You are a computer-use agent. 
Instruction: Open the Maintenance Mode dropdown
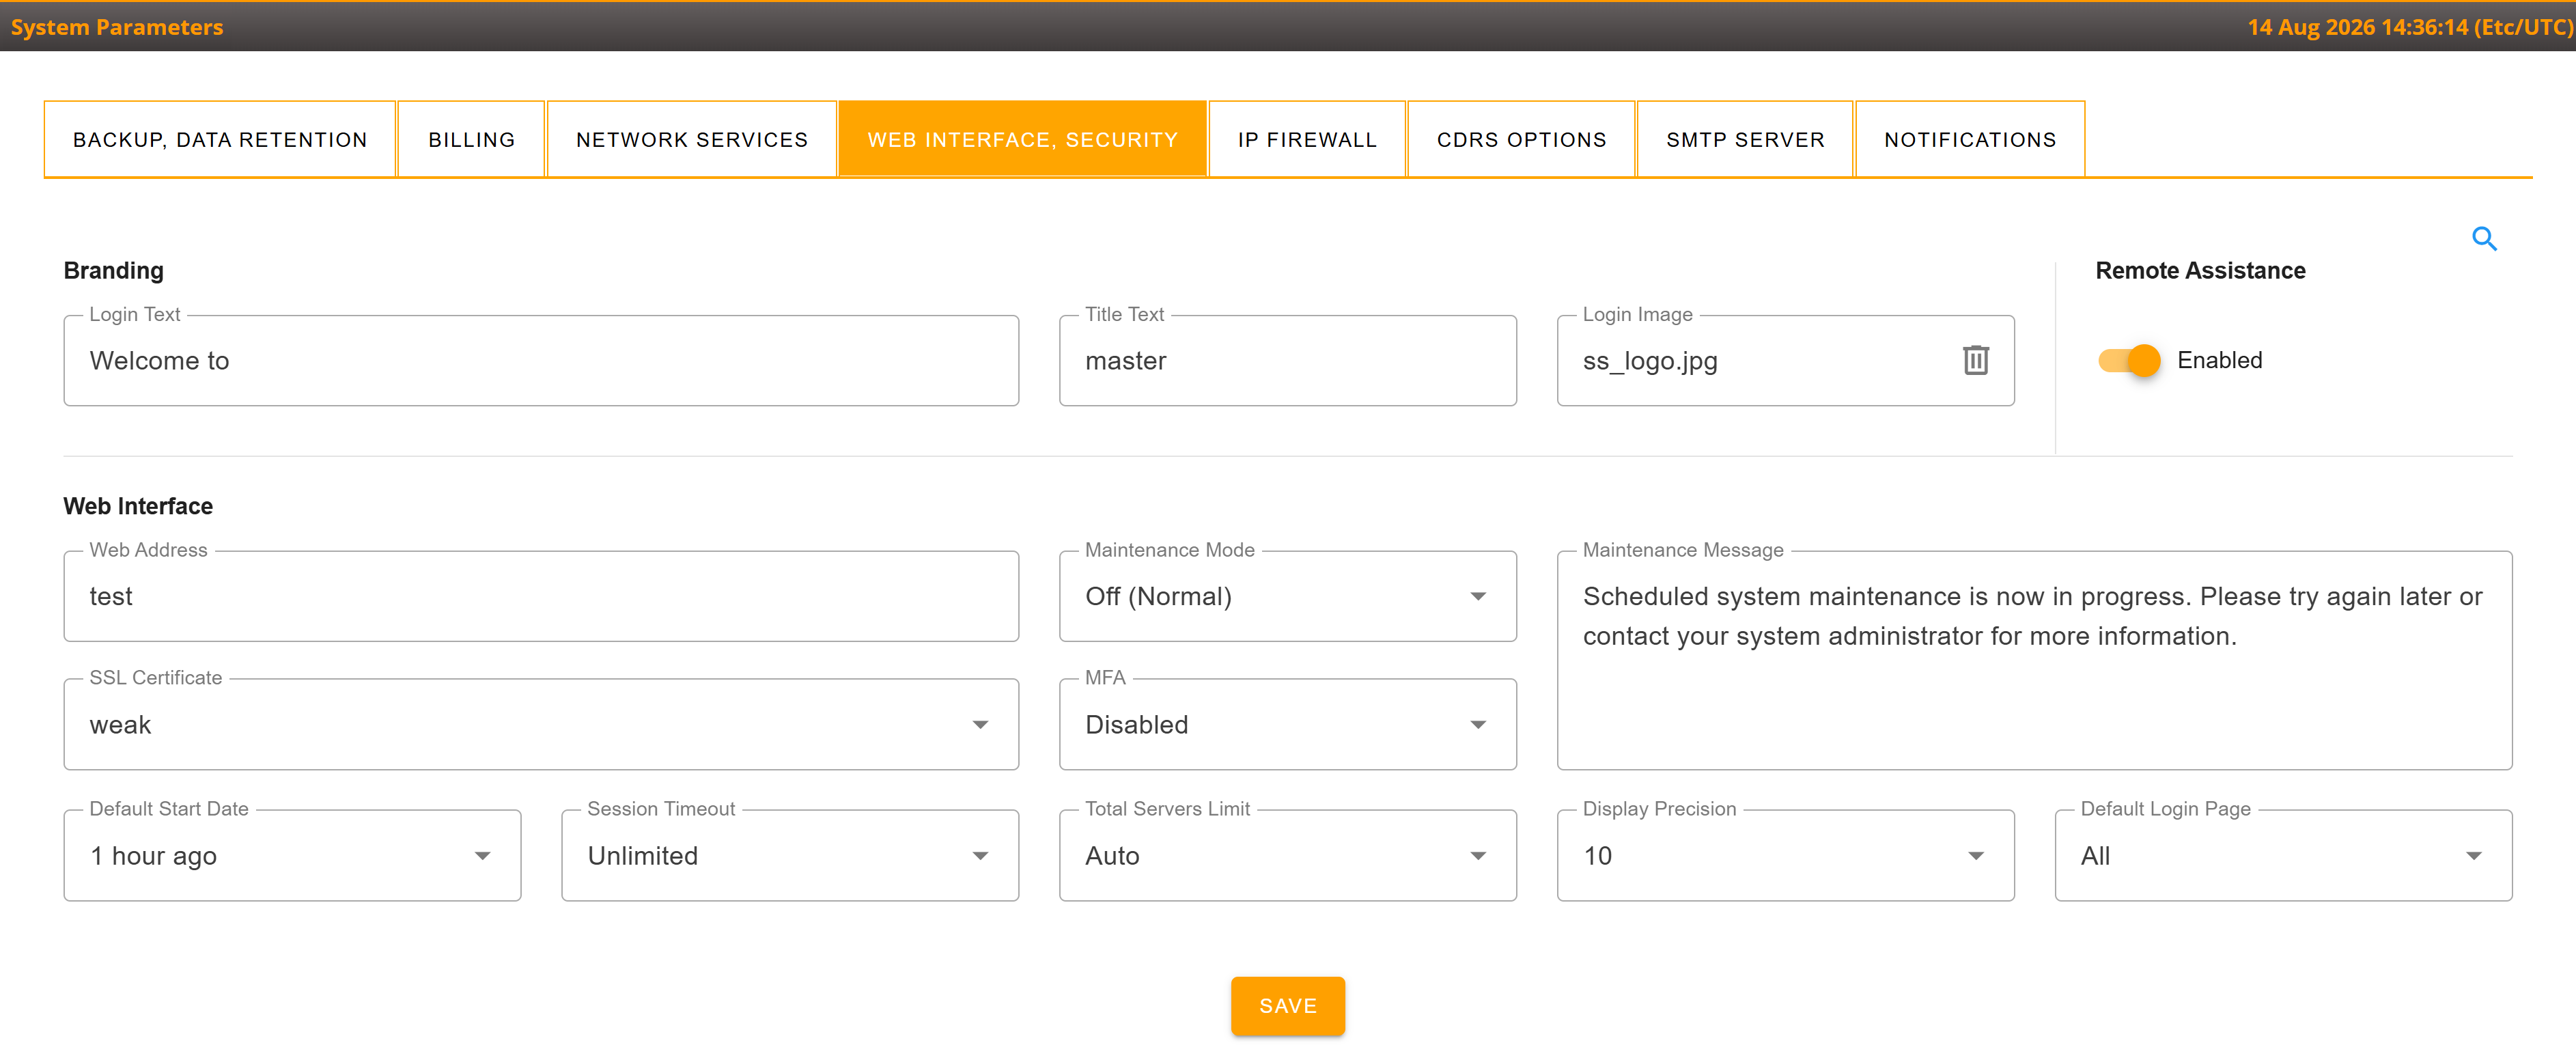pos(1287,596)
